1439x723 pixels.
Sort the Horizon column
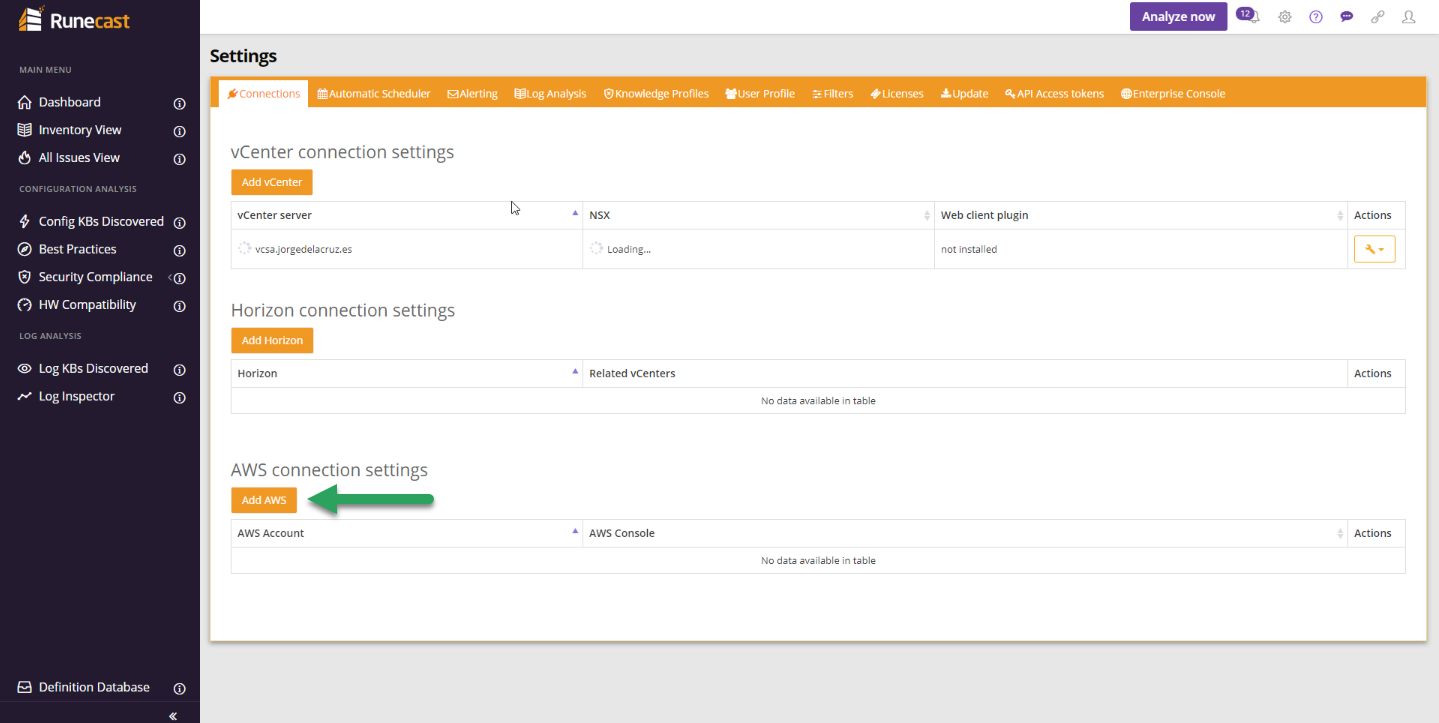[406, 373]
